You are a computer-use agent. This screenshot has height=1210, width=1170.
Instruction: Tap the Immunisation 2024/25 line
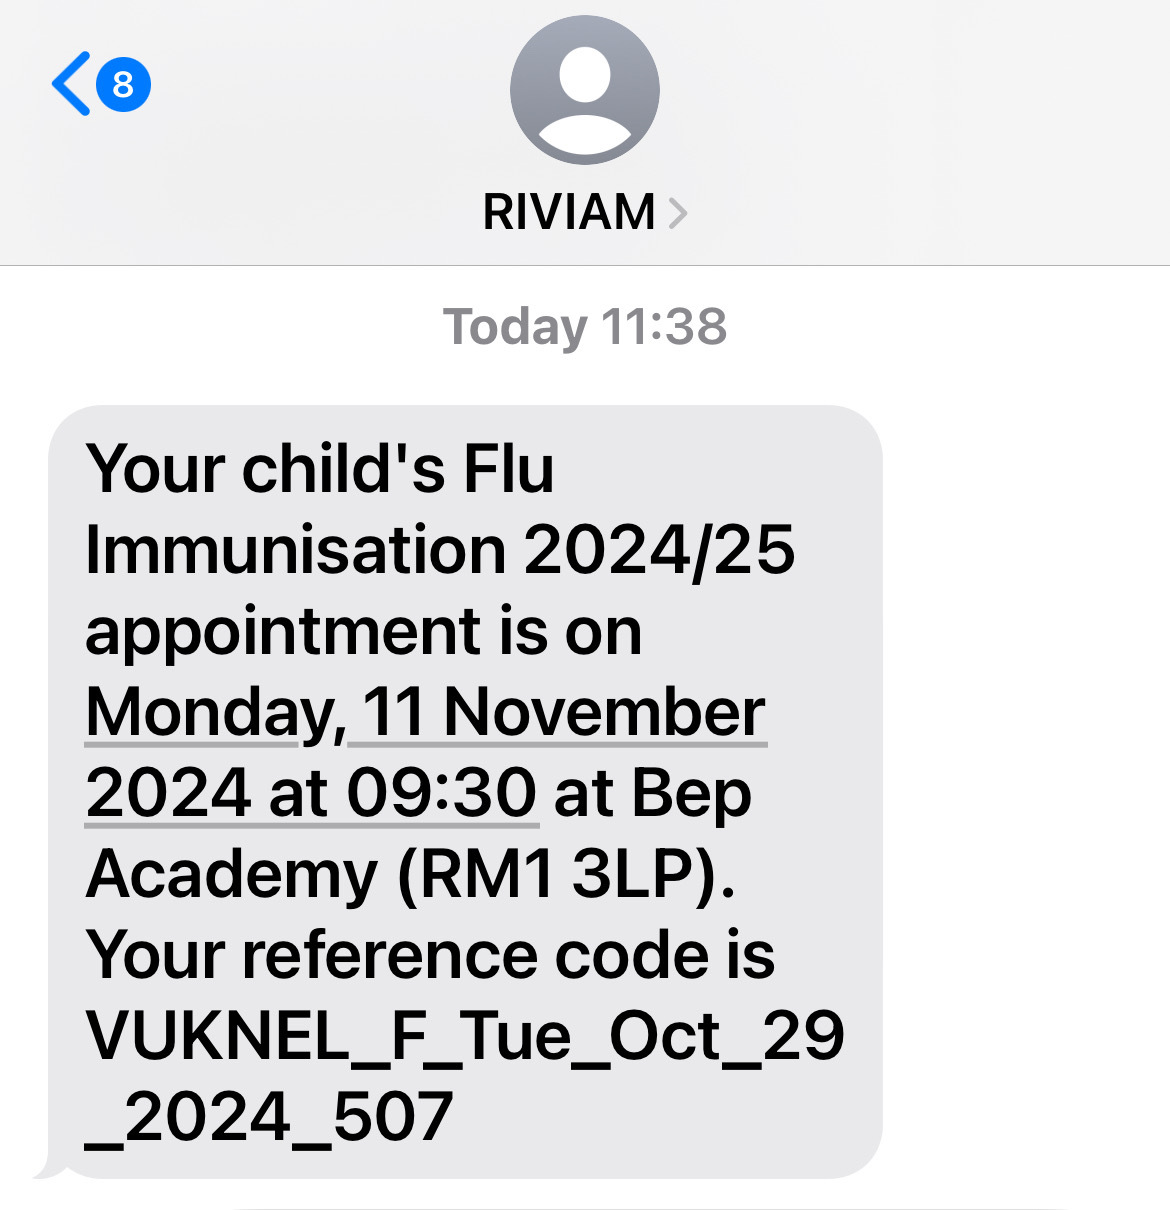(440, 550)
